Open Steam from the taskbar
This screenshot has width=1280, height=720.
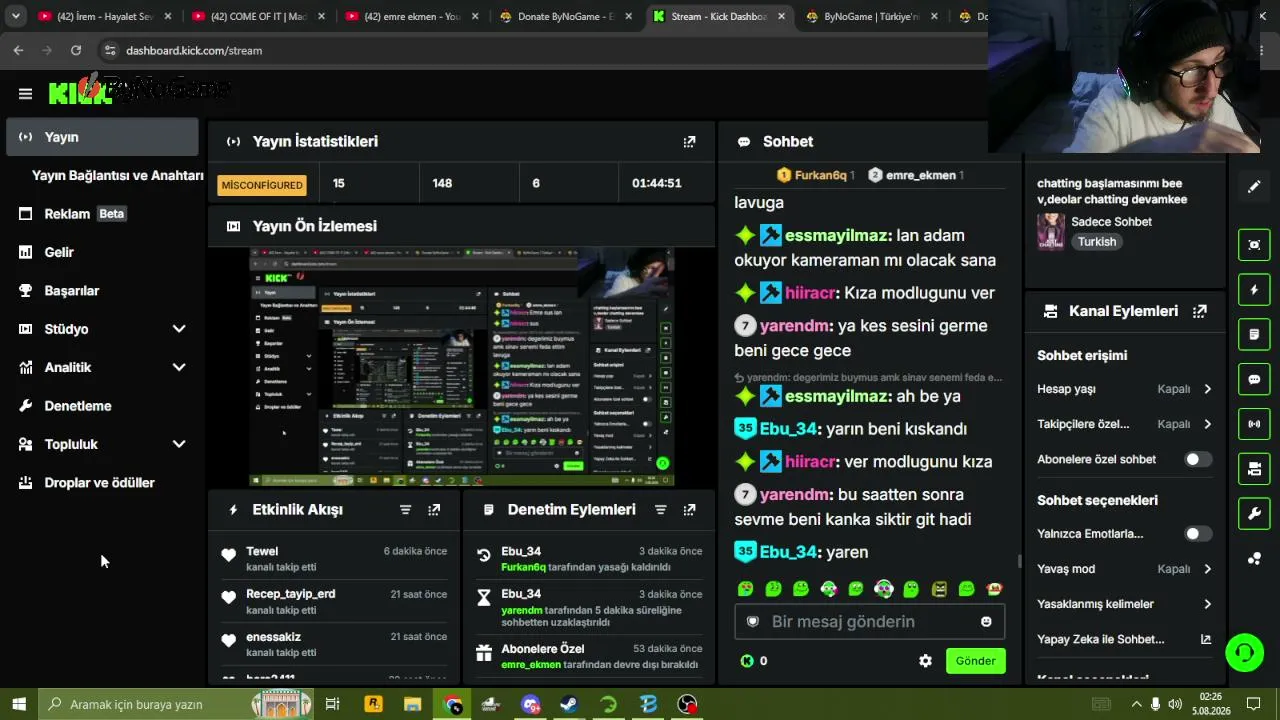point(568,704)
